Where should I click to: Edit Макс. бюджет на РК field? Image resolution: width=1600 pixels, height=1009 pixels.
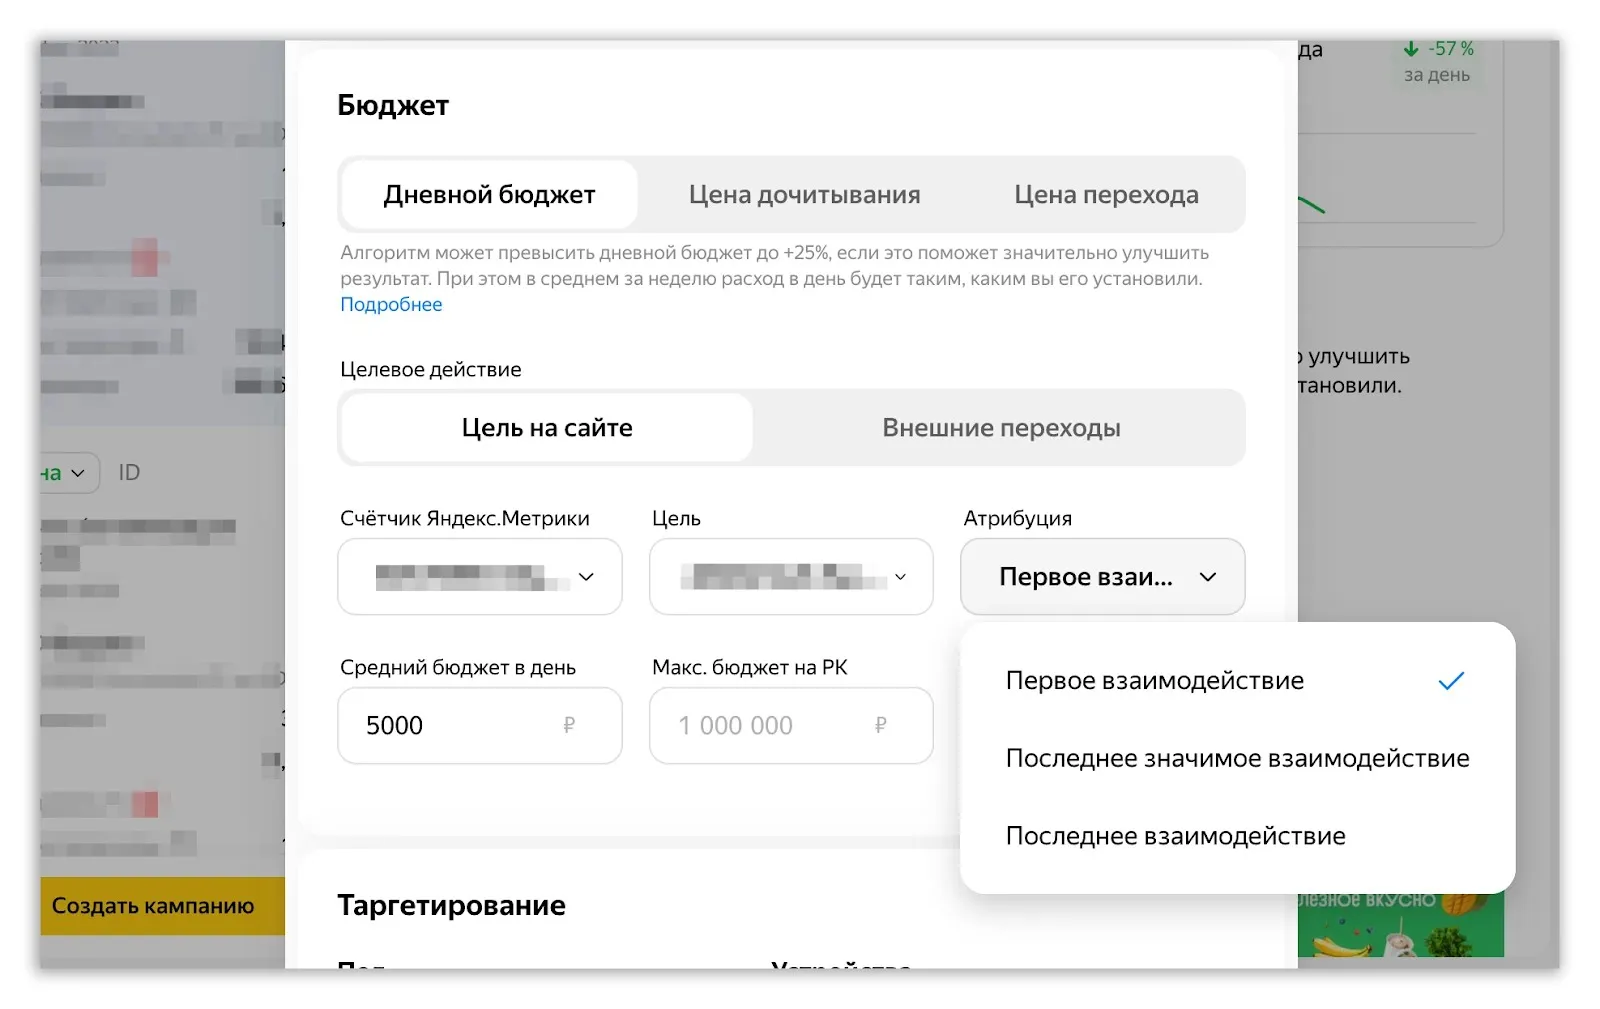tap(791, 726)
